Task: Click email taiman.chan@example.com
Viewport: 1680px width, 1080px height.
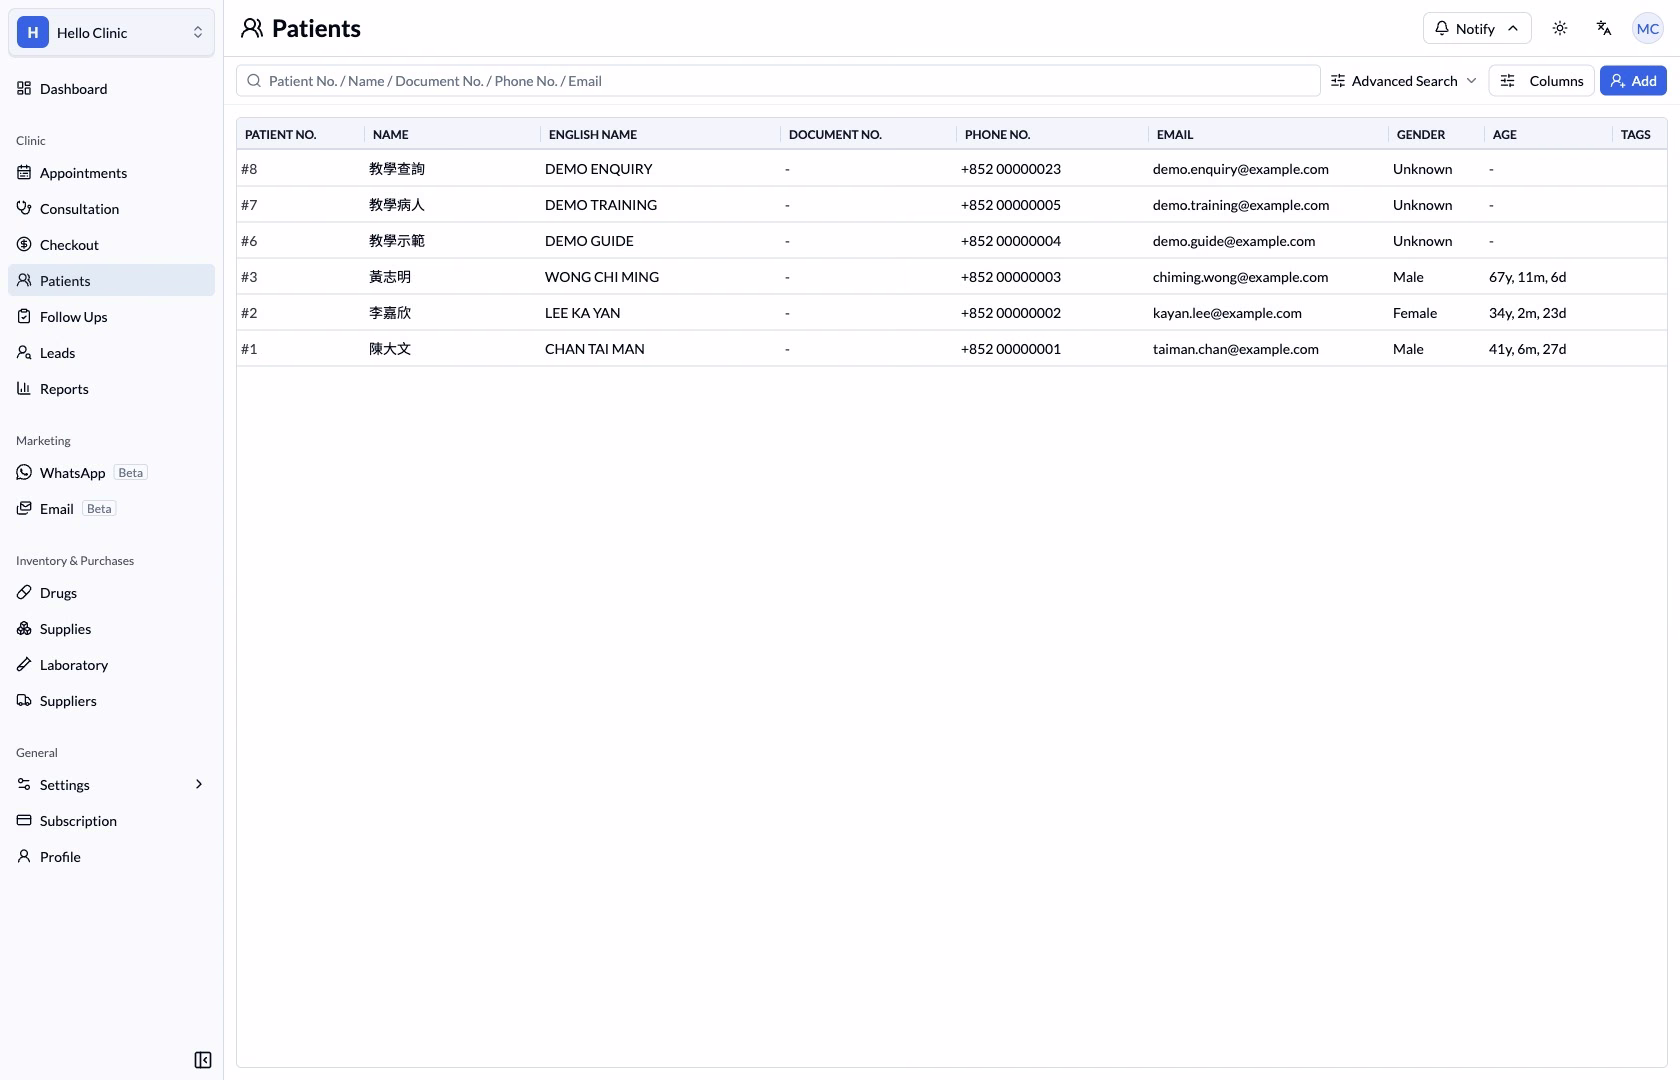Action: [1235, 348]
